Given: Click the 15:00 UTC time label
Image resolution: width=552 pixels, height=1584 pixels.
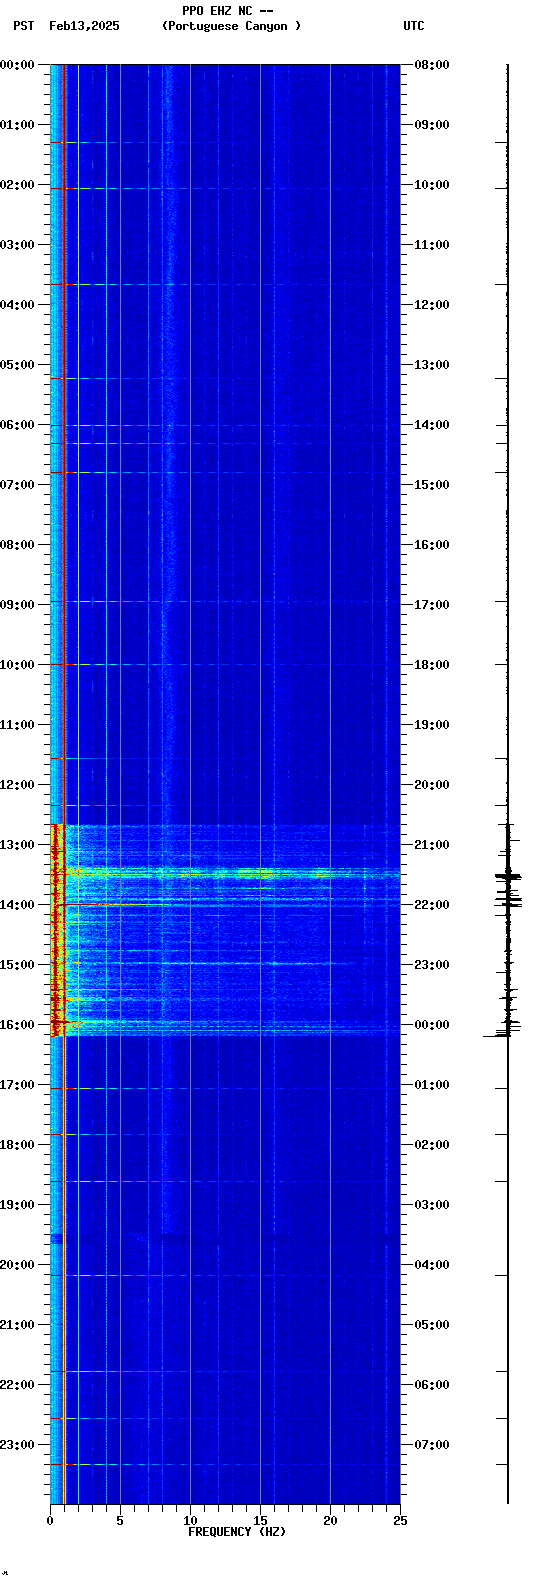Looking at the screenshot, I should point(431,485).
